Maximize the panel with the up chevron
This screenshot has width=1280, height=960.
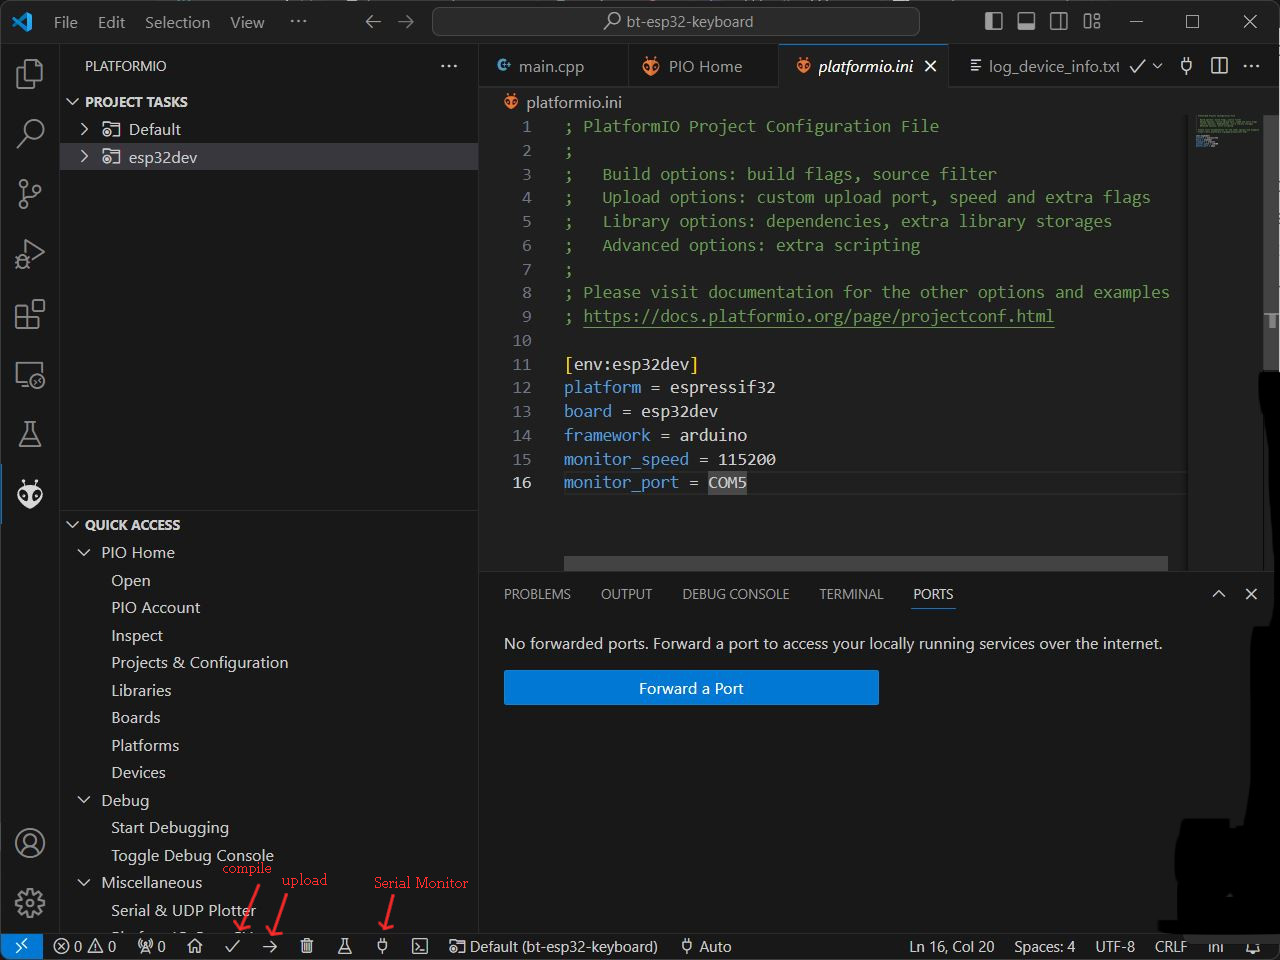click(1218, 594)
